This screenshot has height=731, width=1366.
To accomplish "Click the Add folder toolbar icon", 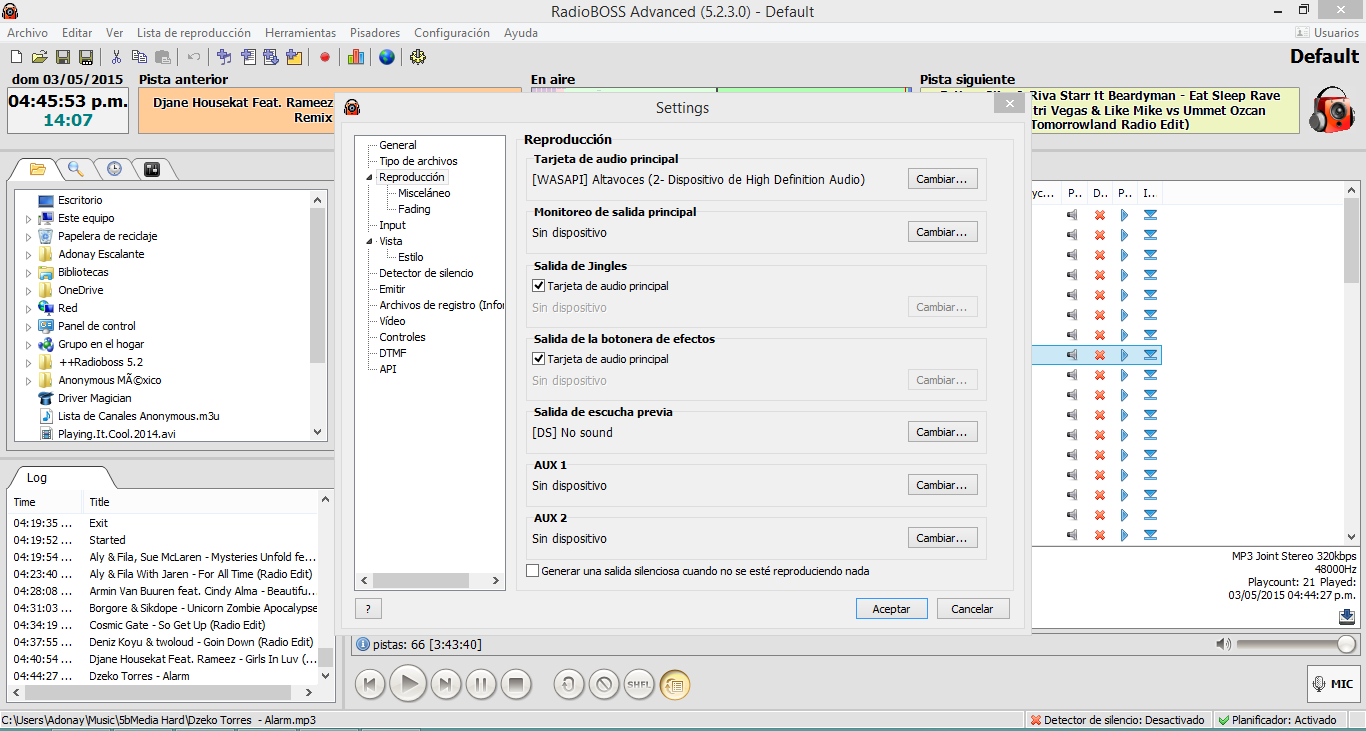I will click(x=294, y=57).
